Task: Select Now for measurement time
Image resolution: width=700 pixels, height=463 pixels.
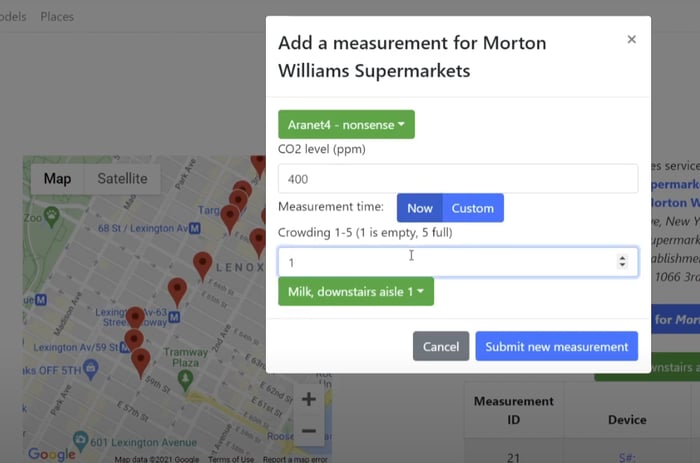Action: pyautogui.click(x=420, y=208)
